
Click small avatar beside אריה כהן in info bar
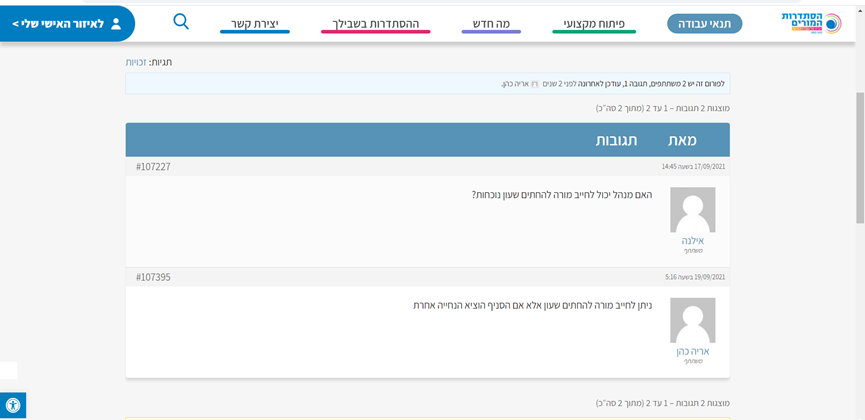534,84
